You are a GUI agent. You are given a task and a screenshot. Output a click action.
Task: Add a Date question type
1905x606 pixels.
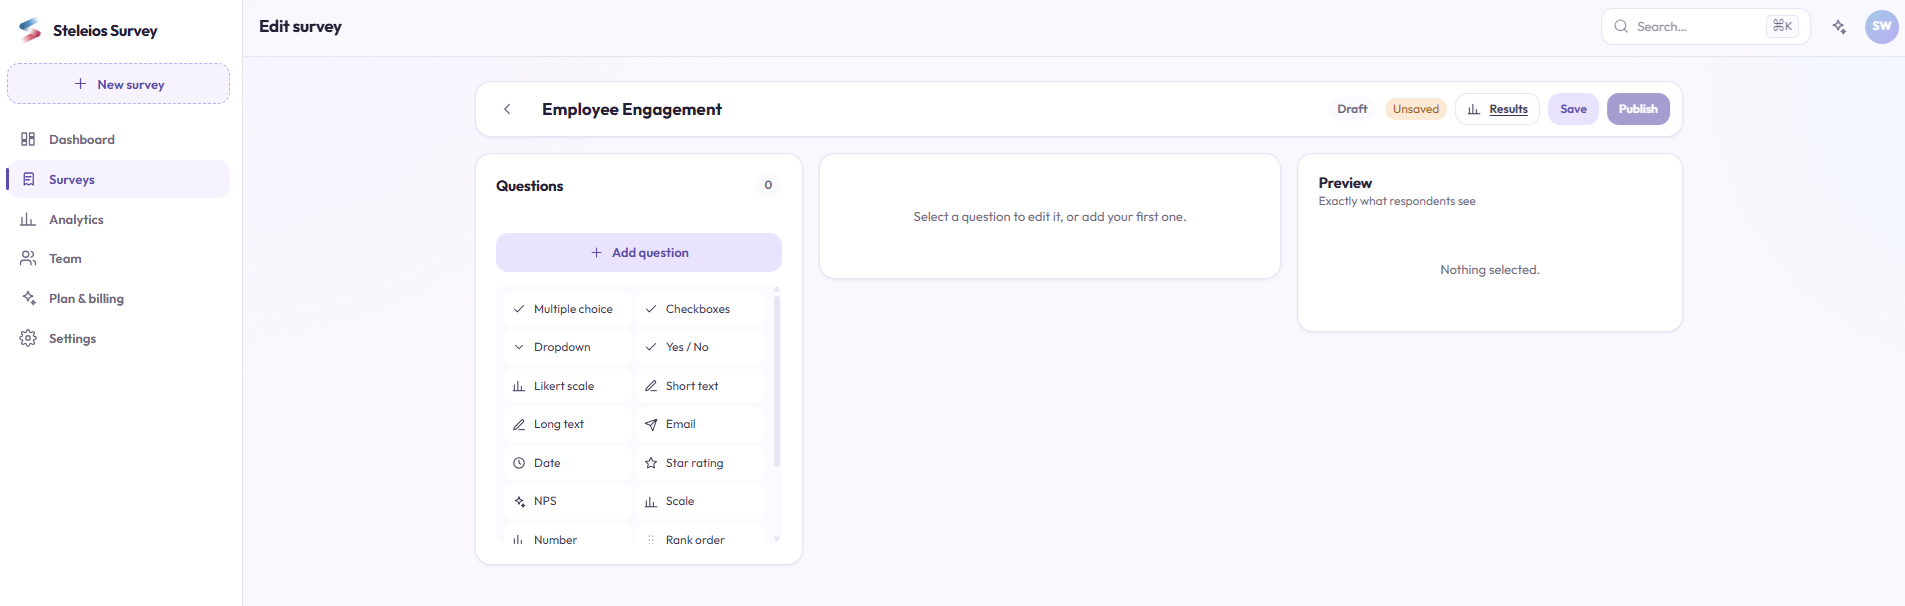pos(568,463)
